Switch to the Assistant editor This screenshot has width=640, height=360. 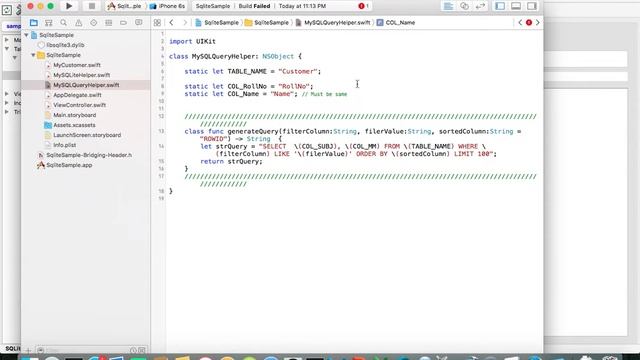pyautogui.click(x=464, y=6)
